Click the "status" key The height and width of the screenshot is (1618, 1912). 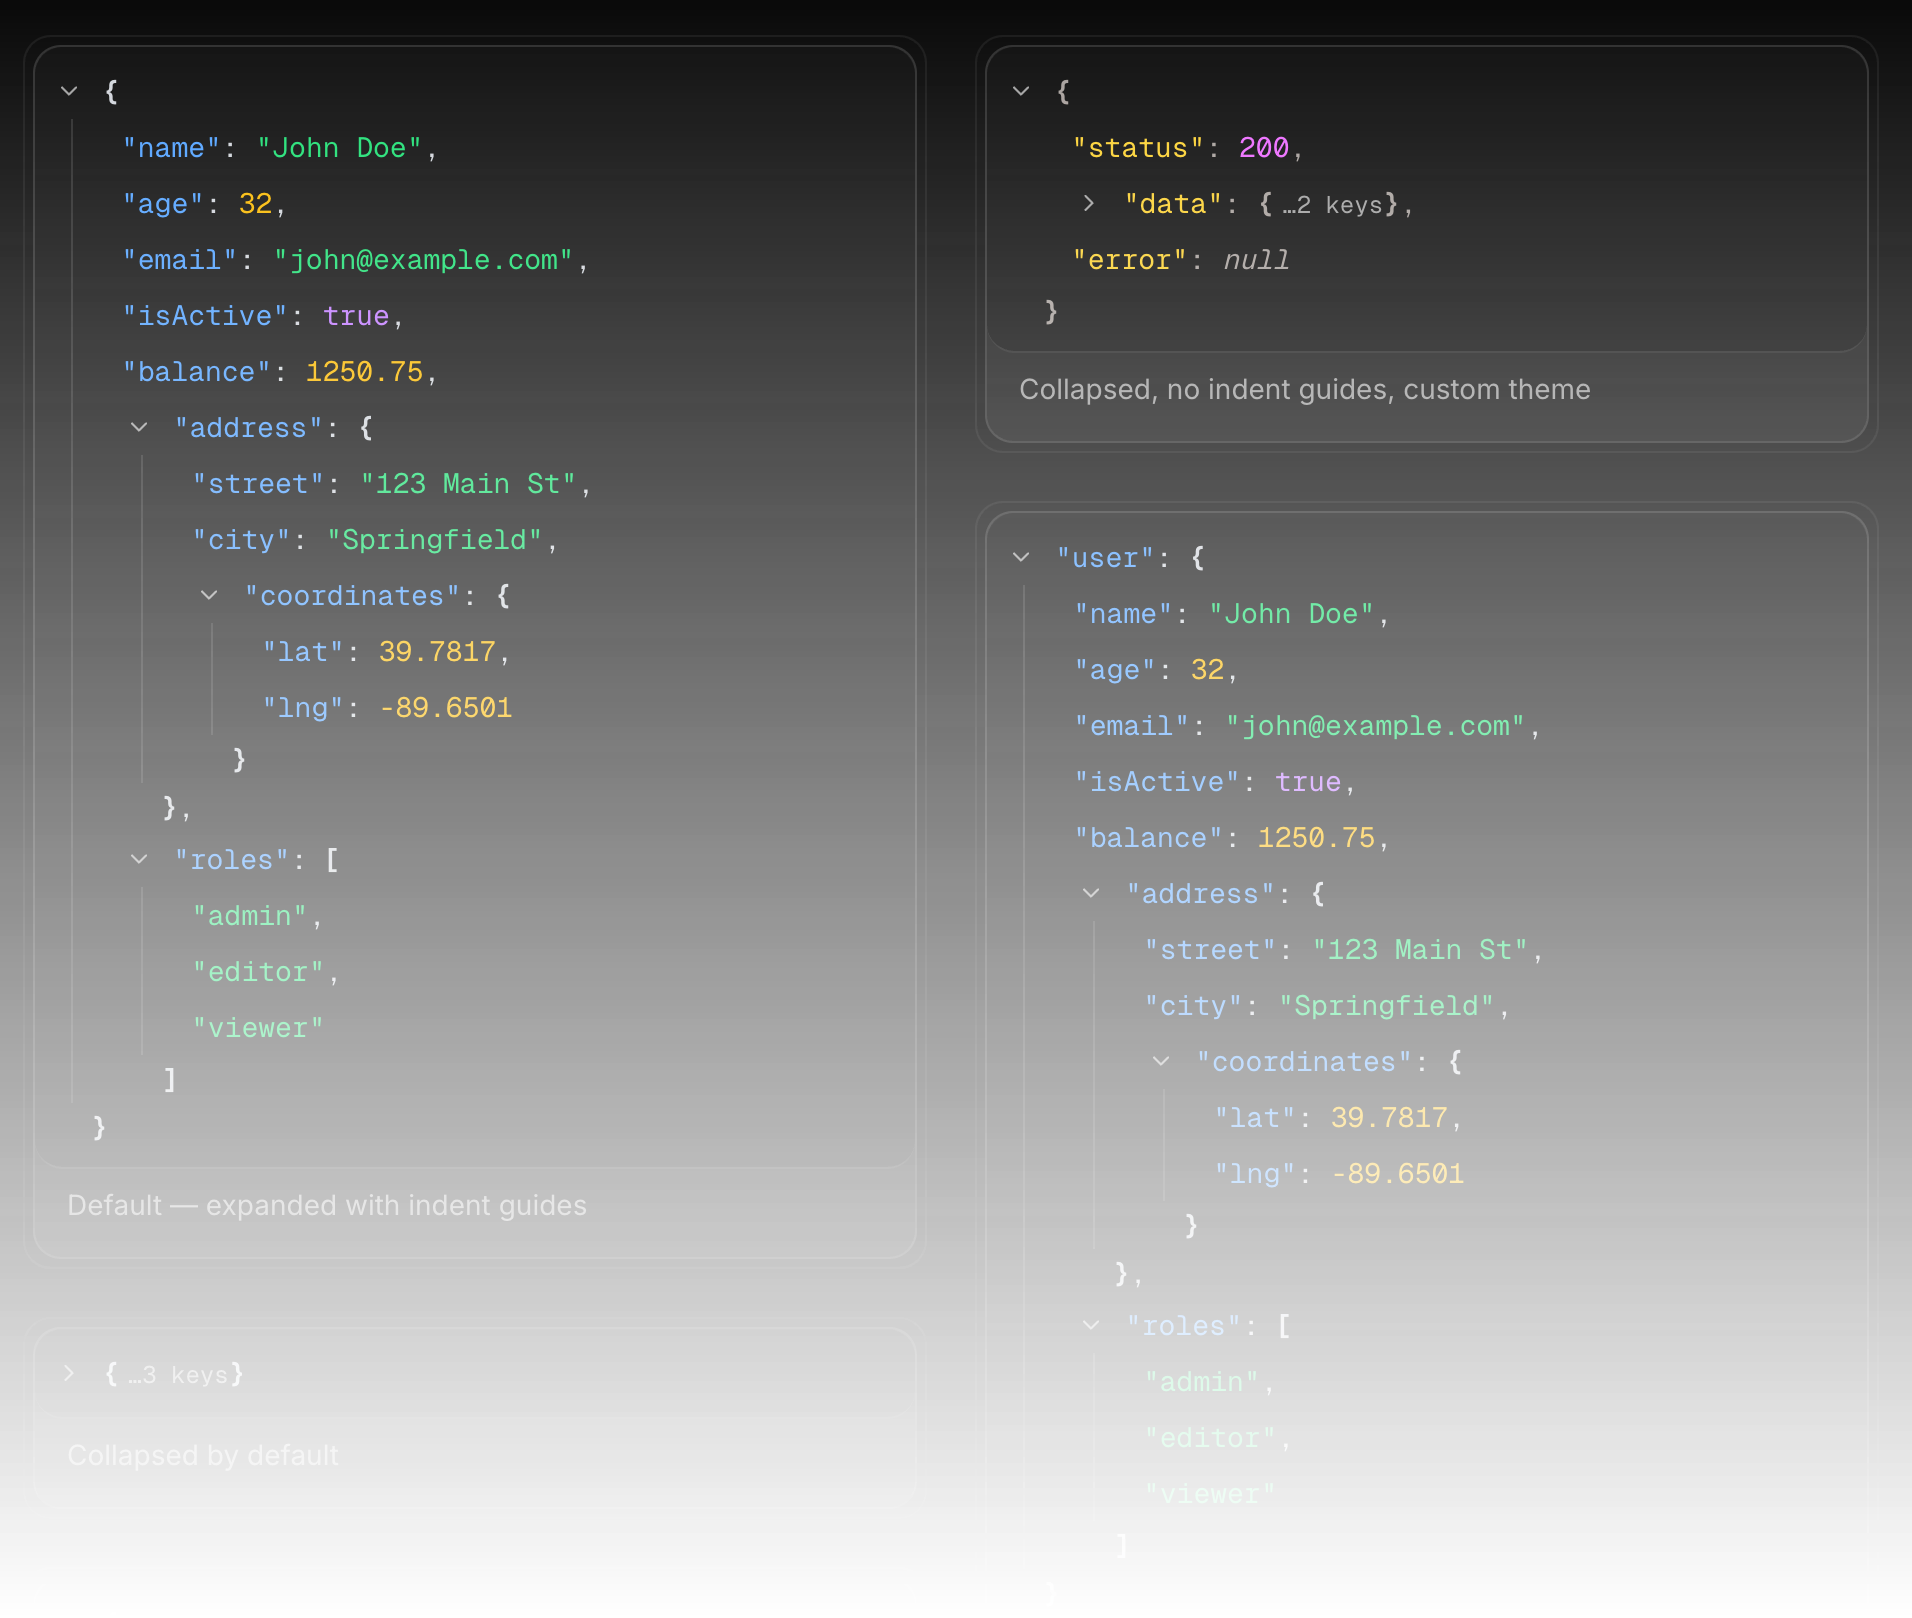[x=1138, y=148]
